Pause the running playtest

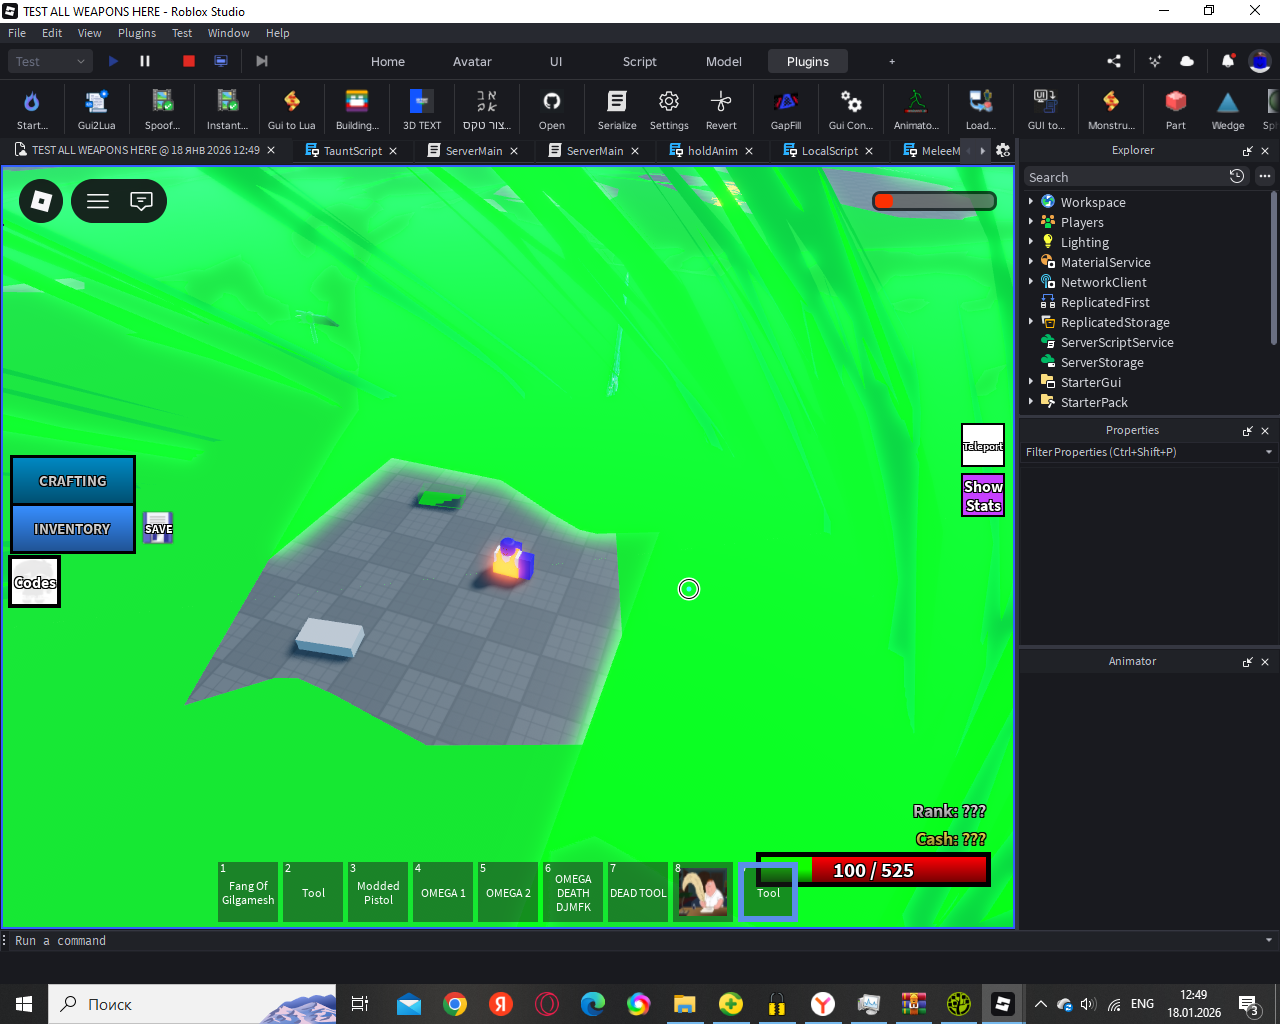[x=145, y=61]
